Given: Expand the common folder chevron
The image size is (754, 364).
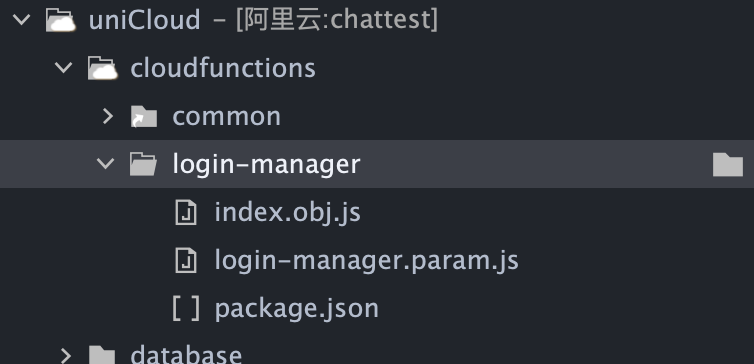Looking at the screenshot, I should [x=108, y=116].
